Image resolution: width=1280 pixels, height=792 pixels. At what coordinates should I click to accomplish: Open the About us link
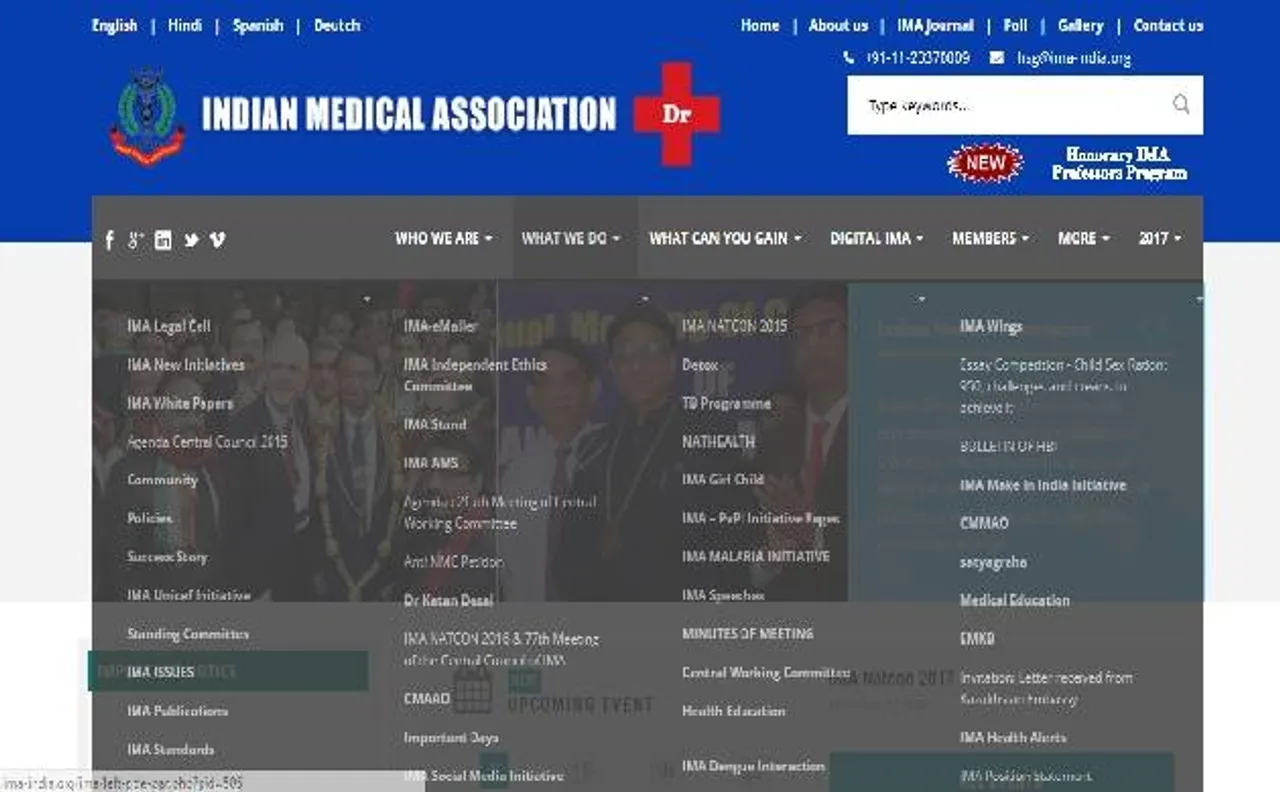tap(838, 25)
